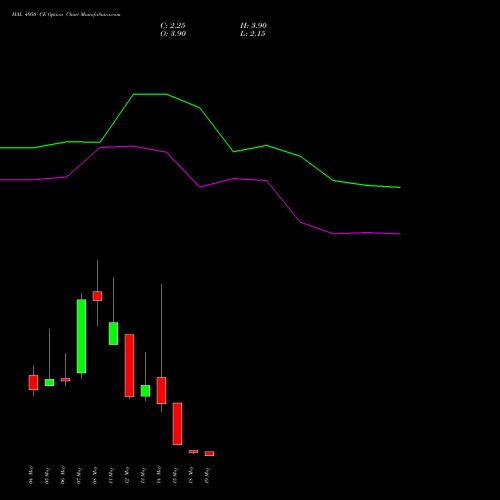This screenshot has height=500, width=500.
Task: Click the '08 May' date label
Action: [x=95, y=475]
